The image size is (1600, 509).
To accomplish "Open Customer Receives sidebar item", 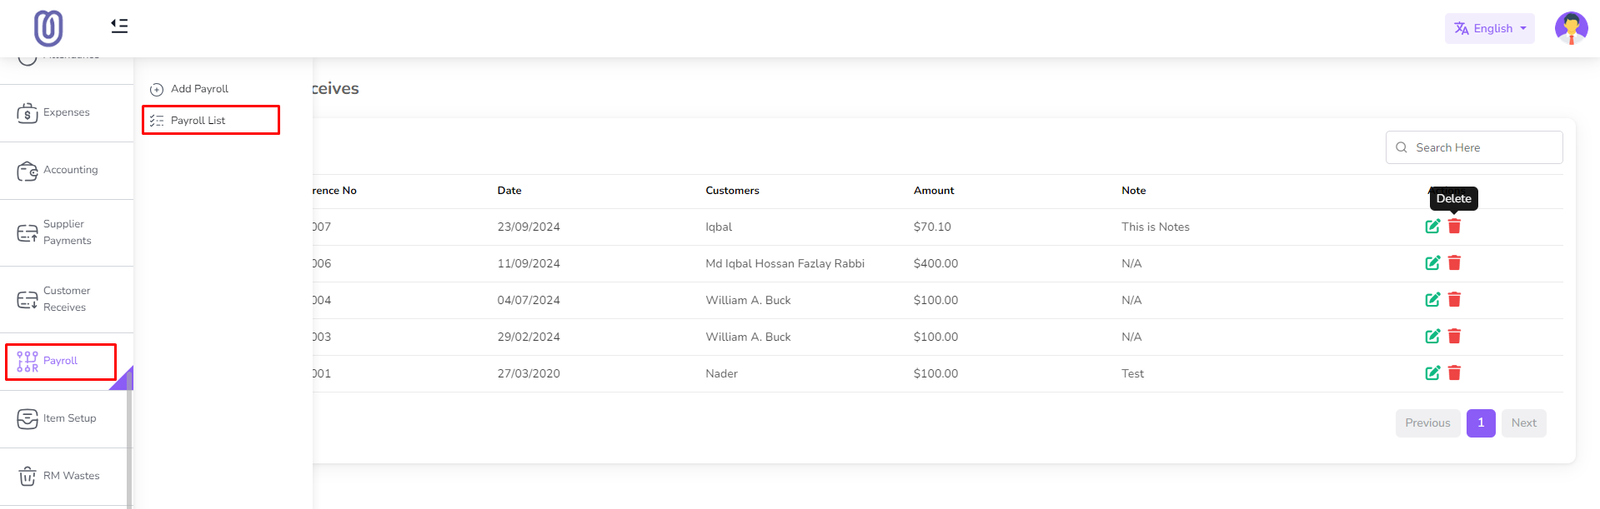I will coord(66,299).
